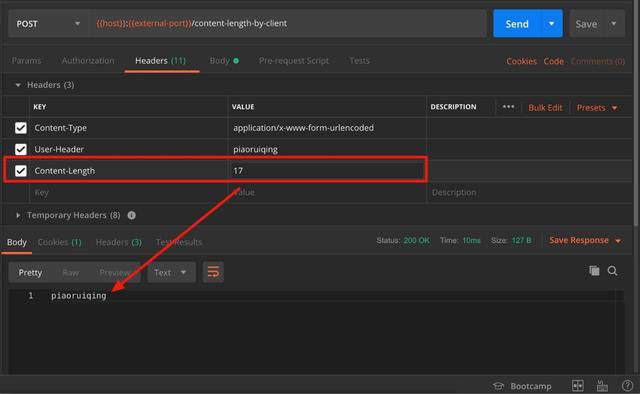640x394 pixels.
Task: Open the Send button dropdown arrow
Action: click(552, 24)
